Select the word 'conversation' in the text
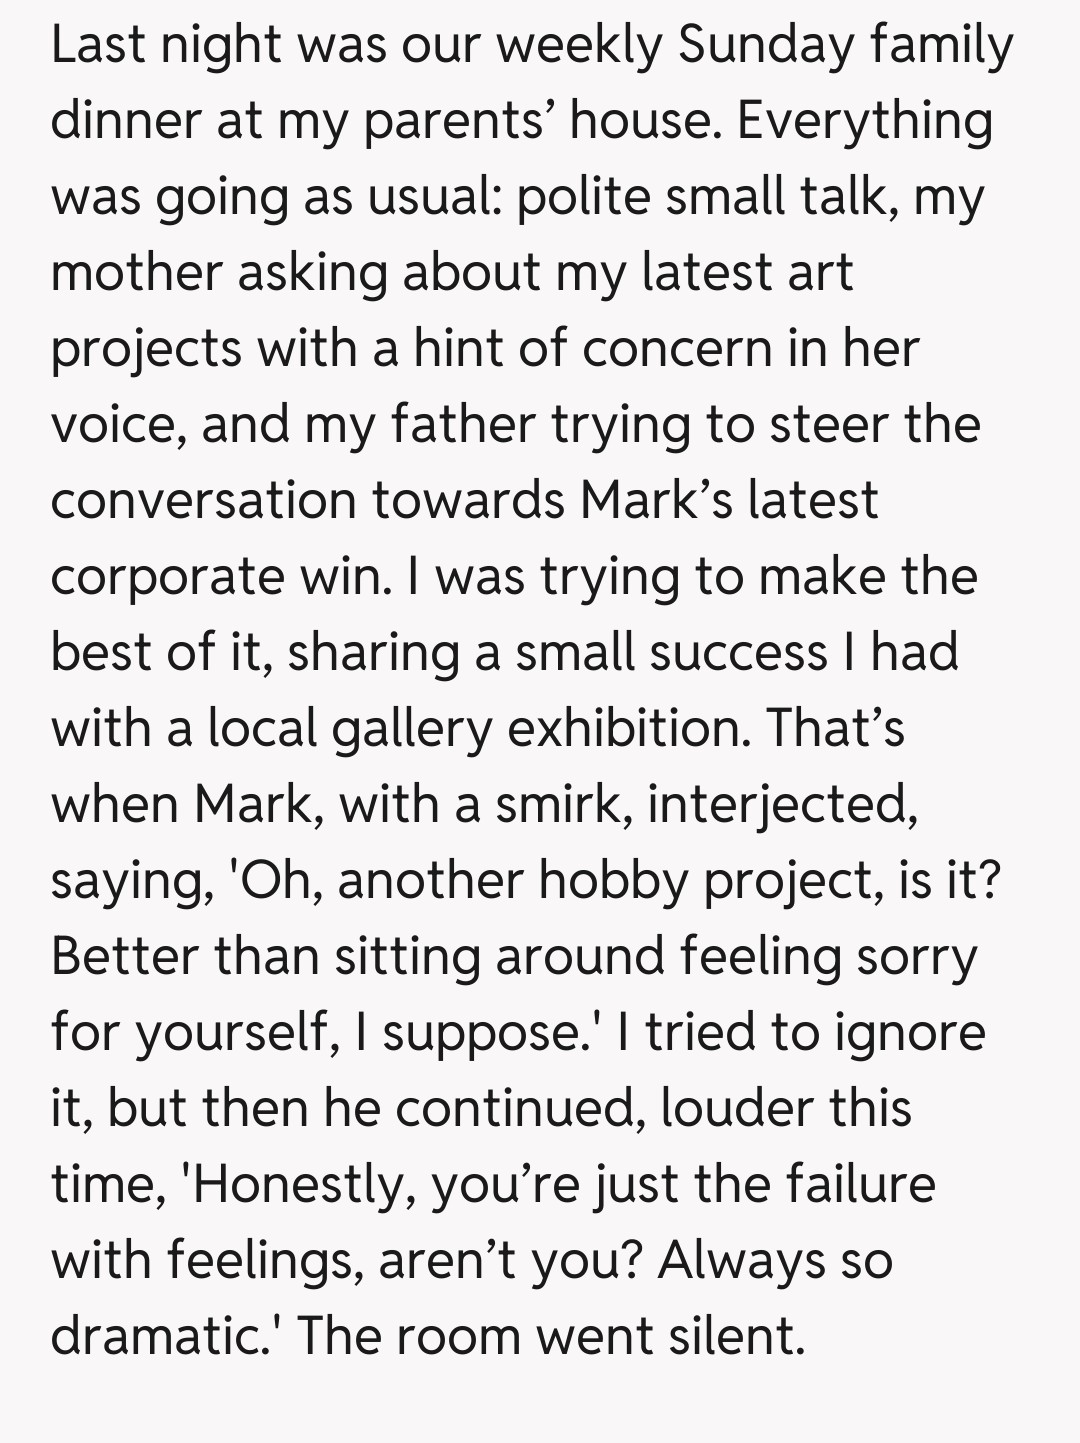 point(204,500)
